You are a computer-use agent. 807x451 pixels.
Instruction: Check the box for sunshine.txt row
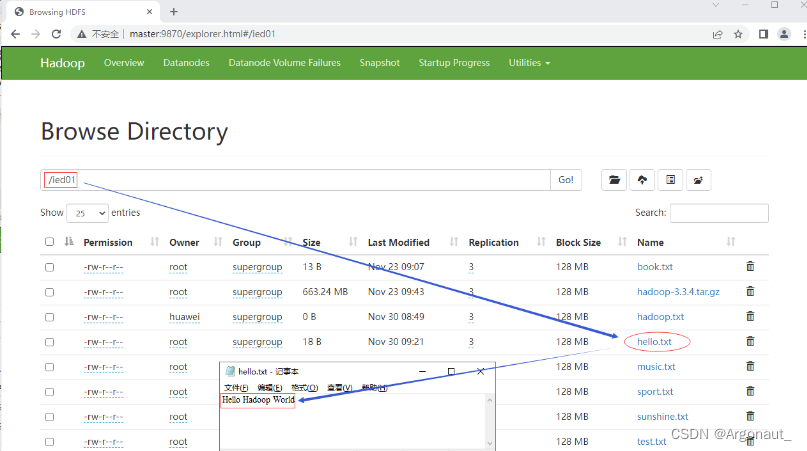(x=49, y=417)
